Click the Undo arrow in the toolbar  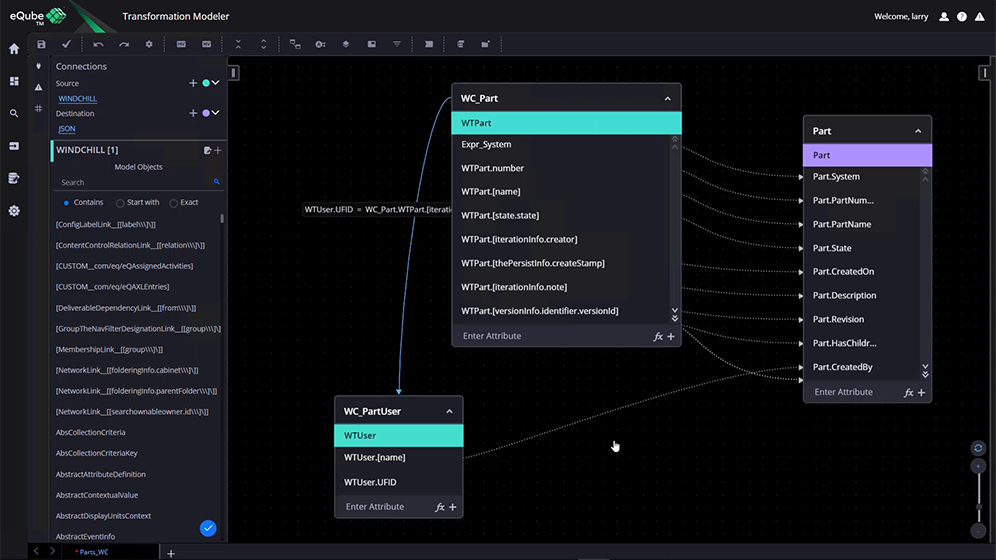point(98,44)
